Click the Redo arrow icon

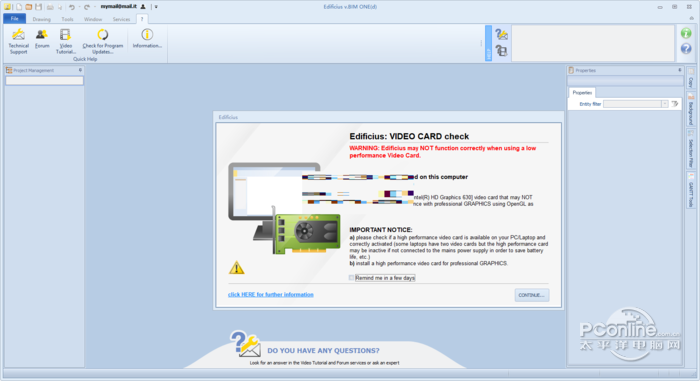coord(87,7)
